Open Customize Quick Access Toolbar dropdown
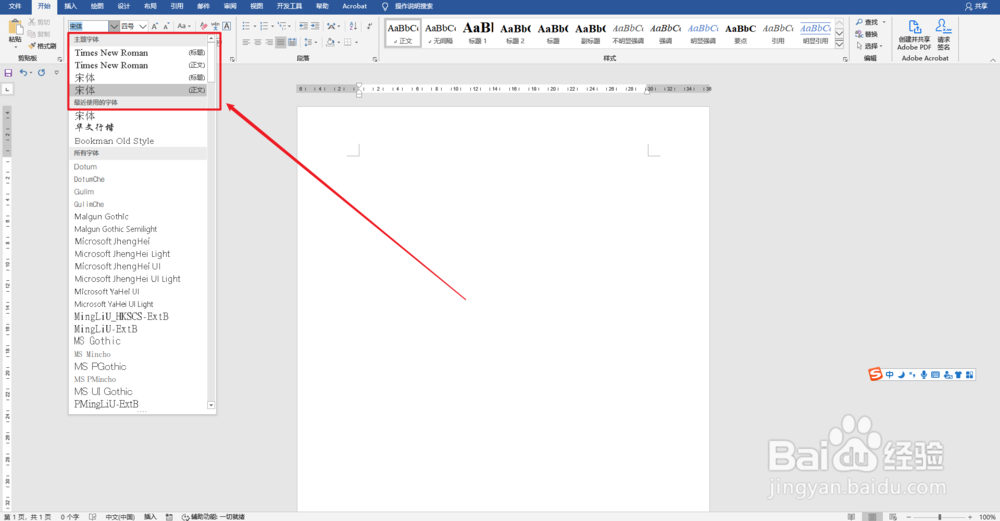The image size is (1000, 521). (x=57, y=73)
